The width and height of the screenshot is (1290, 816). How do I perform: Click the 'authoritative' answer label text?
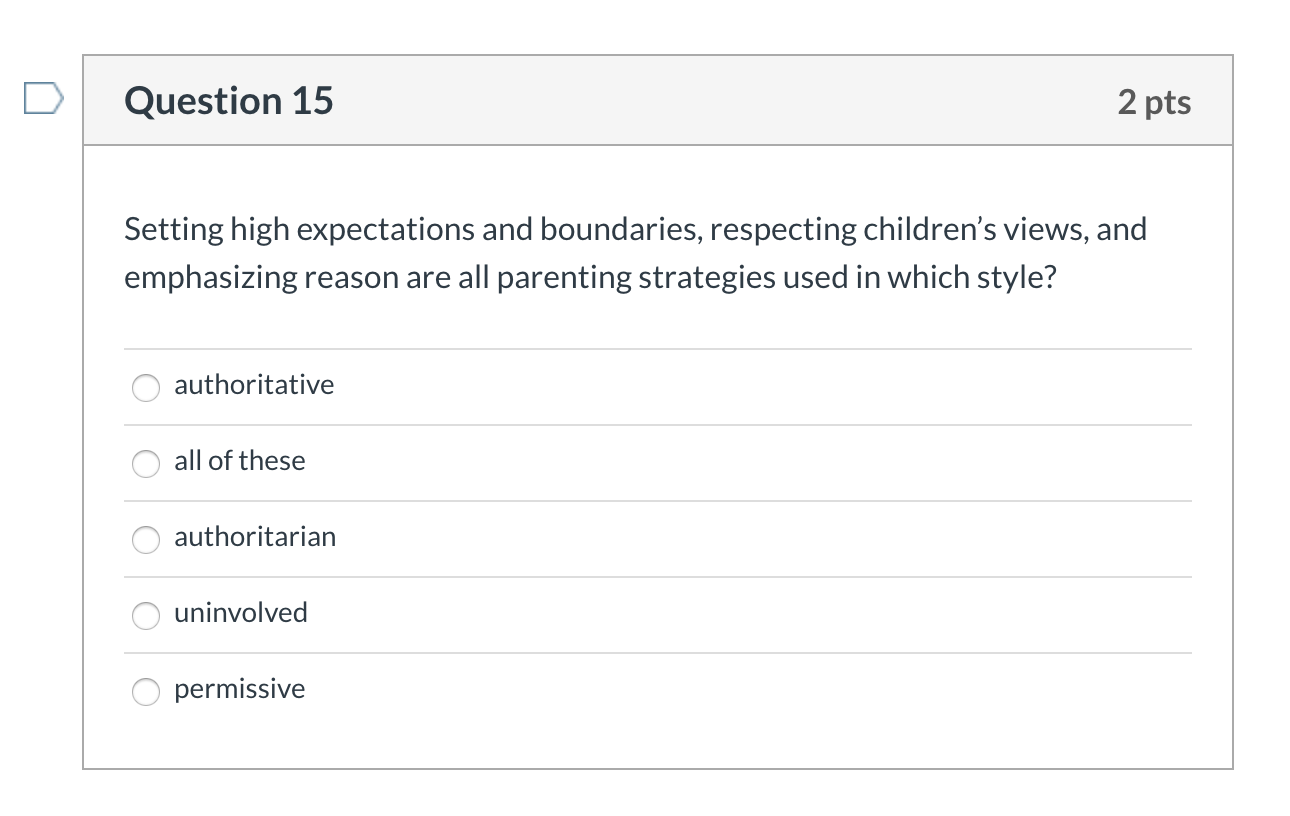[x=254, y=385]
